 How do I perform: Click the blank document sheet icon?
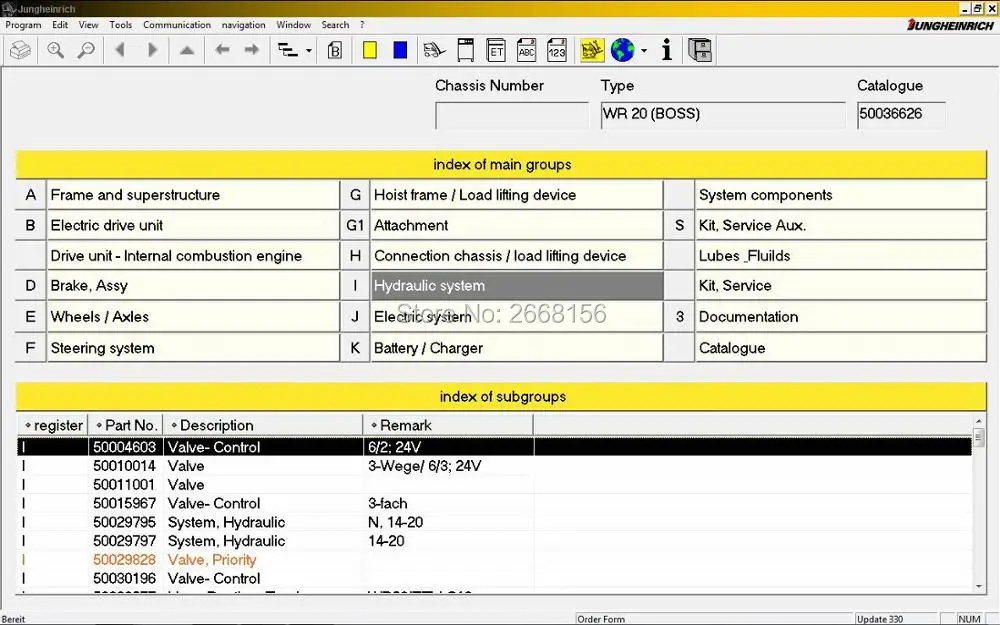click(x=466, y=50)
